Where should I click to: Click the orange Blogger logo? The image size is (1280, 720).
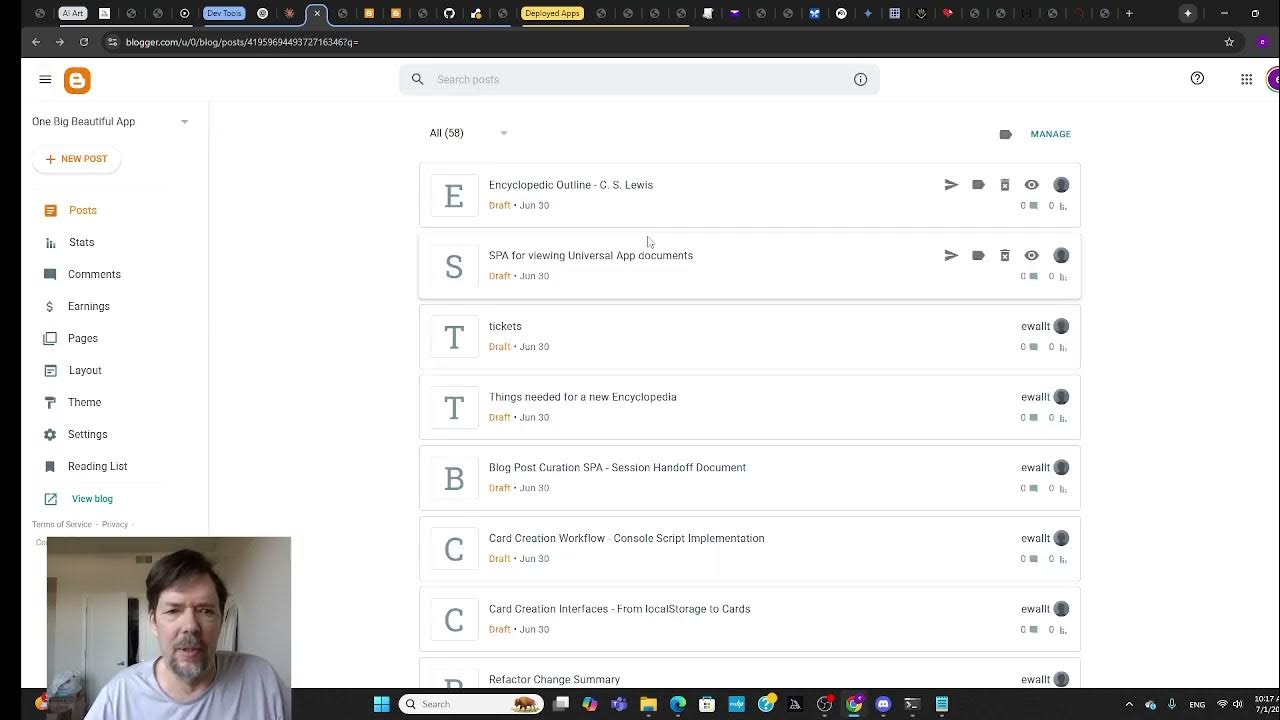tap(77, 81)
